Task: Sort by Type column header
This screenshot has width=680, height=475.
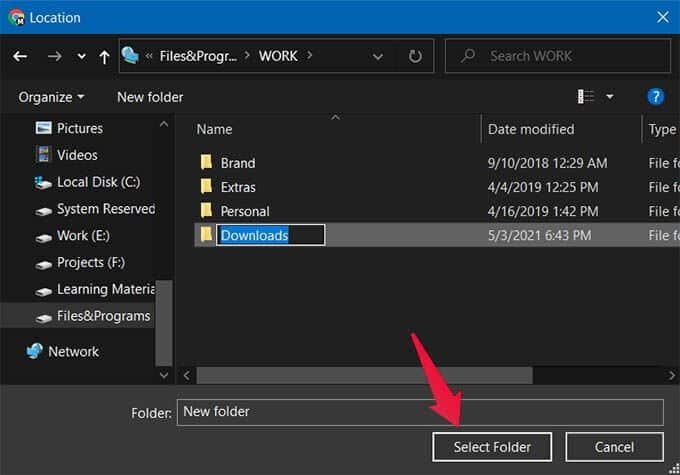Action: coord(662,129)
